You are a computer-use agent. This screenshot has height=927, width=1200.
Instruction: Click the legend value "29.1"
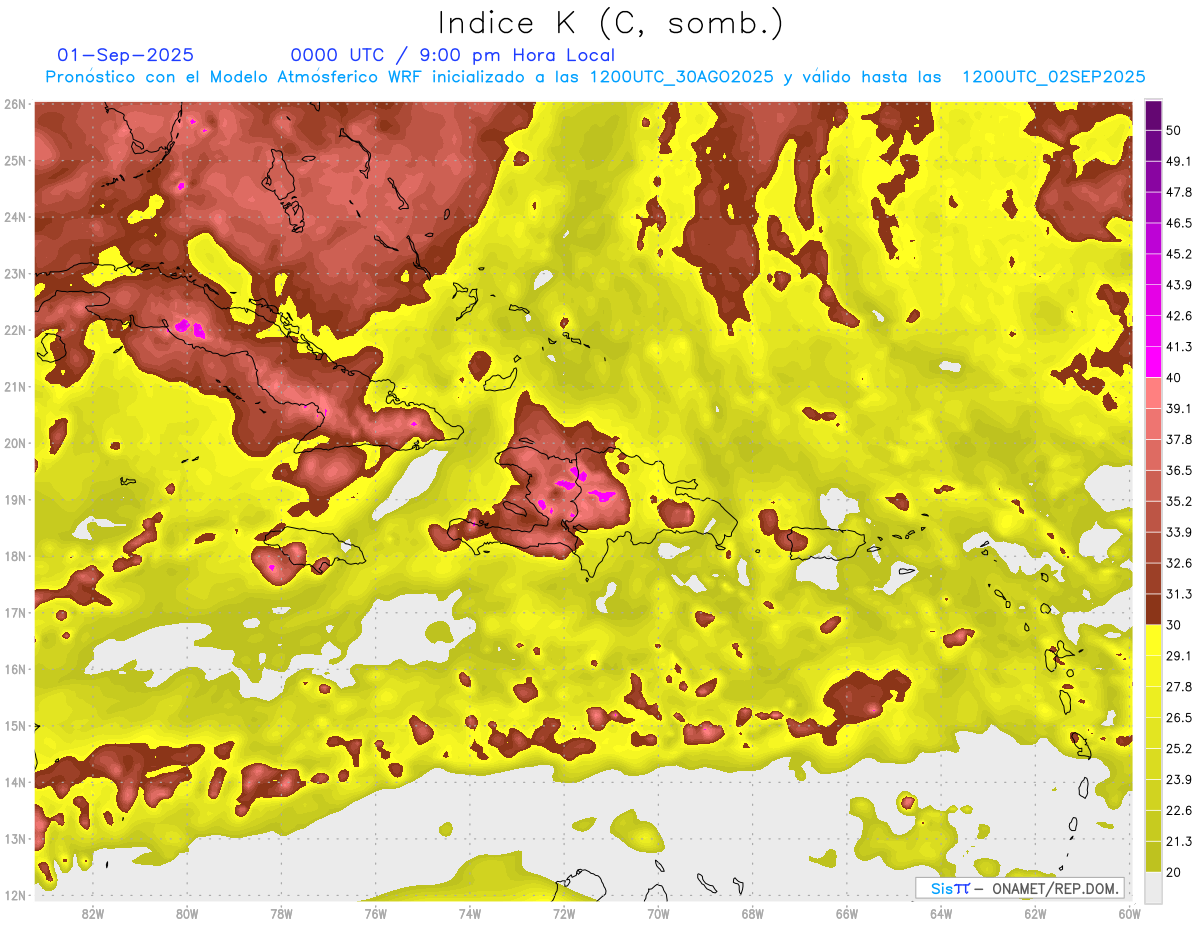[1178, 655]
